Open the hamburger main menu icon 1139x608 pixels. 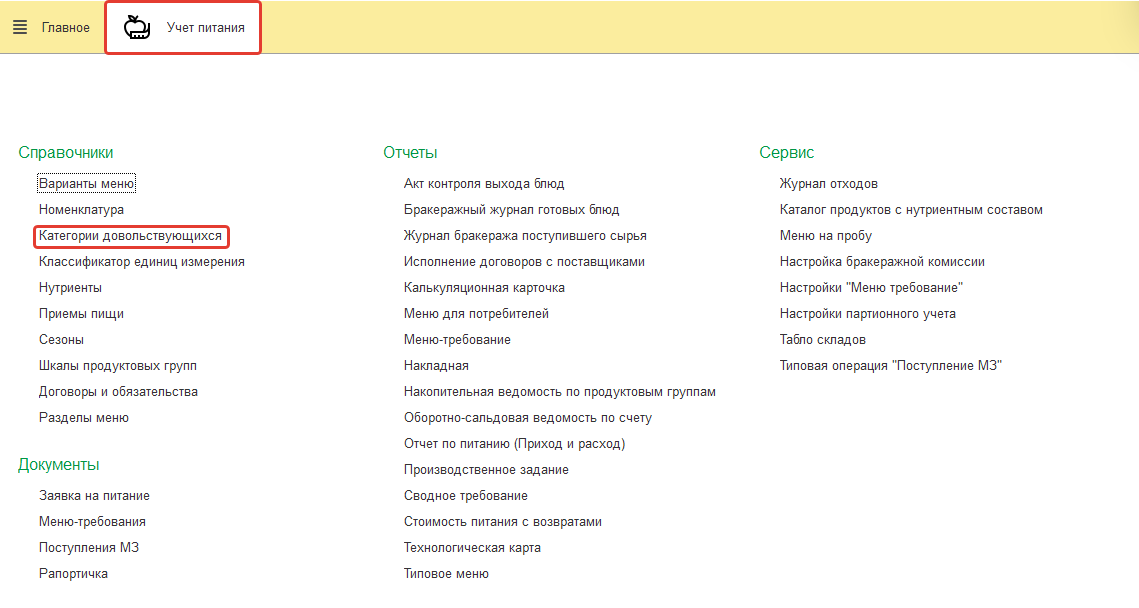[20, 27]
